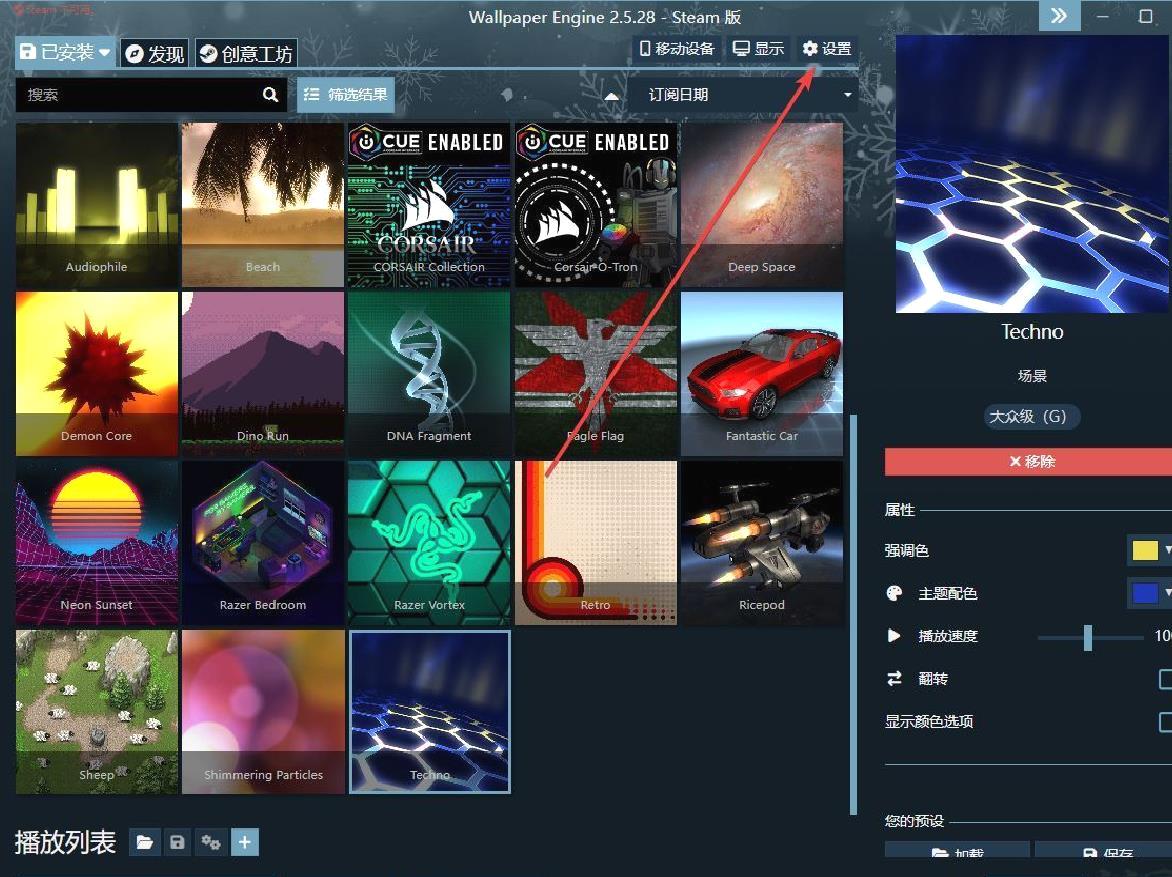Select the Razer Bedroom wallpaper
This screenshot has height=877, width=1172.
tap(263, 543)
